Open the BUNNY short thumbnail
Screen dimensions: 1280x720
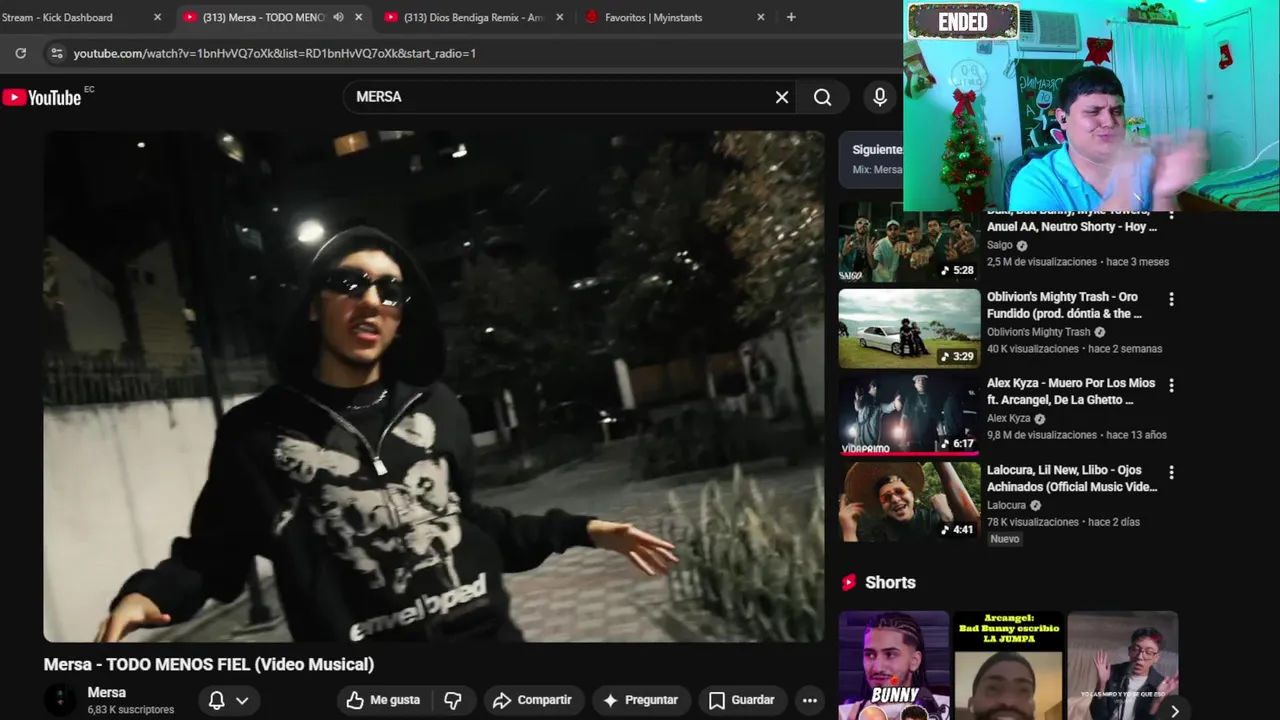point(893,665)
